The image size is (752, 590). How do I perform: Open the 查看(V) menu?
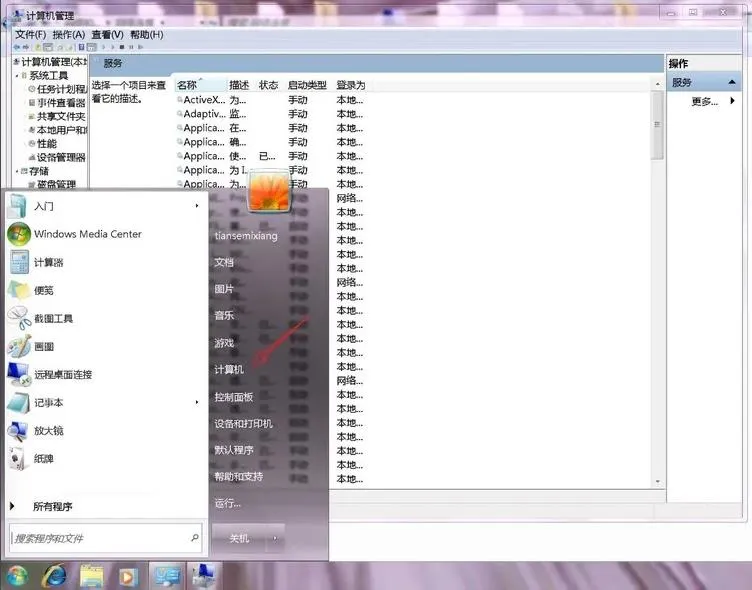[x=107, y=35]
